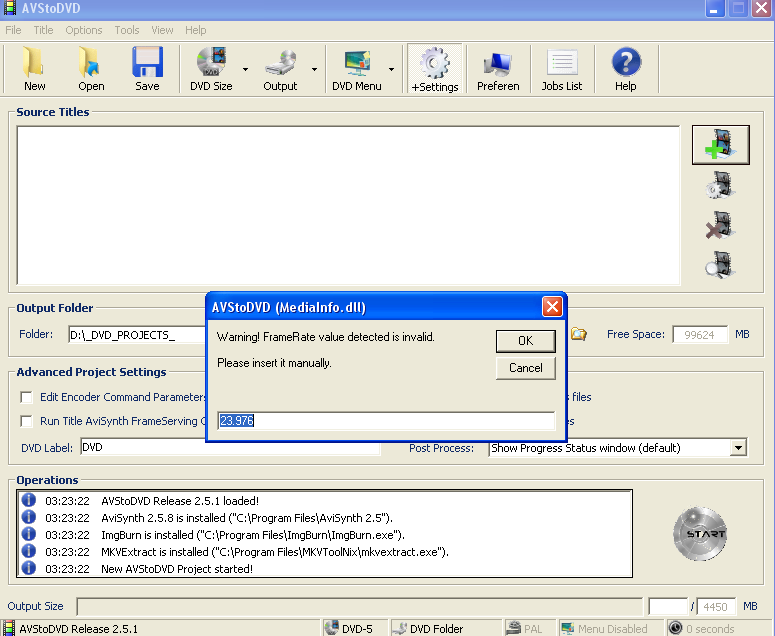The image size is (775, 636).
Task: Click the Menu Disabled status bar entry
Action: point(612,629)
